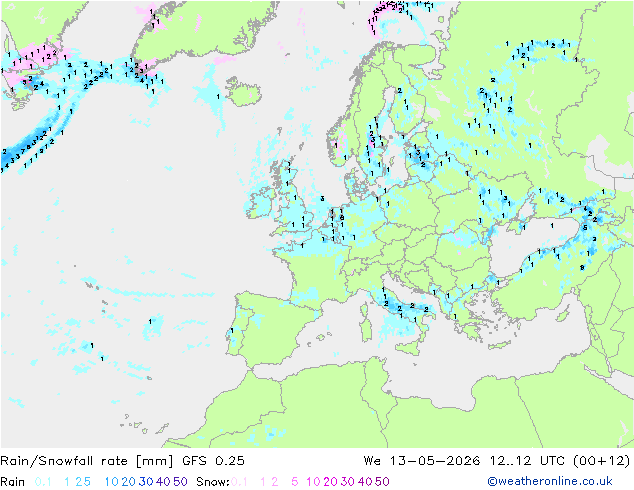The width and height of the screenshot is (634, 490).
Task: Click the Black Sea area
Action: [534, 241]
